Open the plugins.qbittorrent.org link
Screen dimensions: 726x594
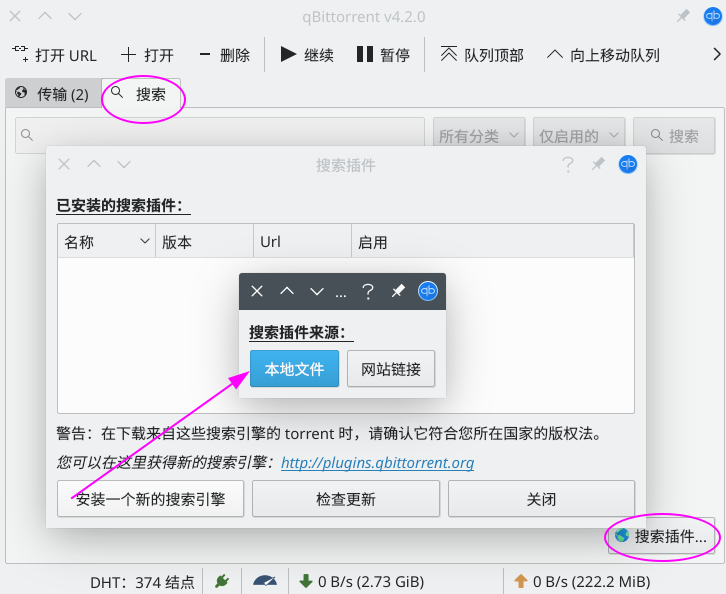click(x=377, y=463)
